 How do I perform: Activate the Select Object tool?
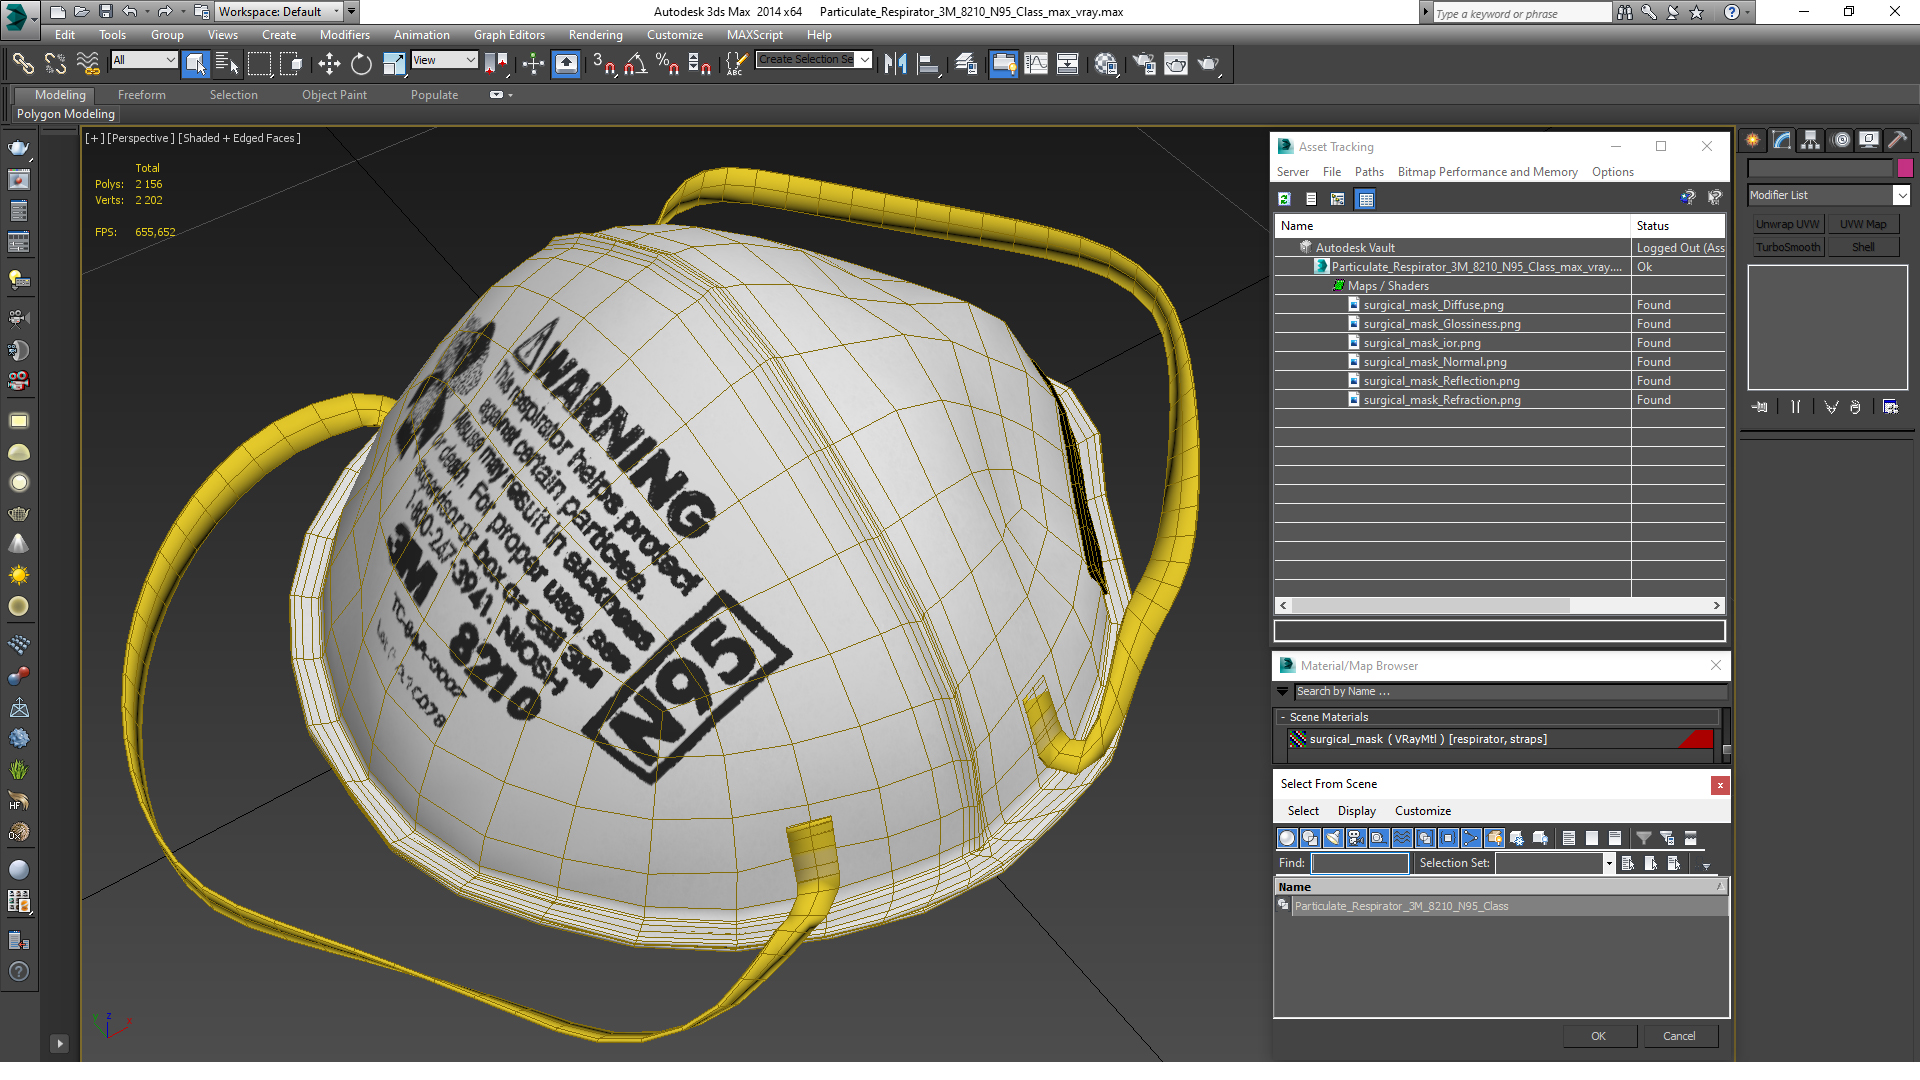click(195, 64)
